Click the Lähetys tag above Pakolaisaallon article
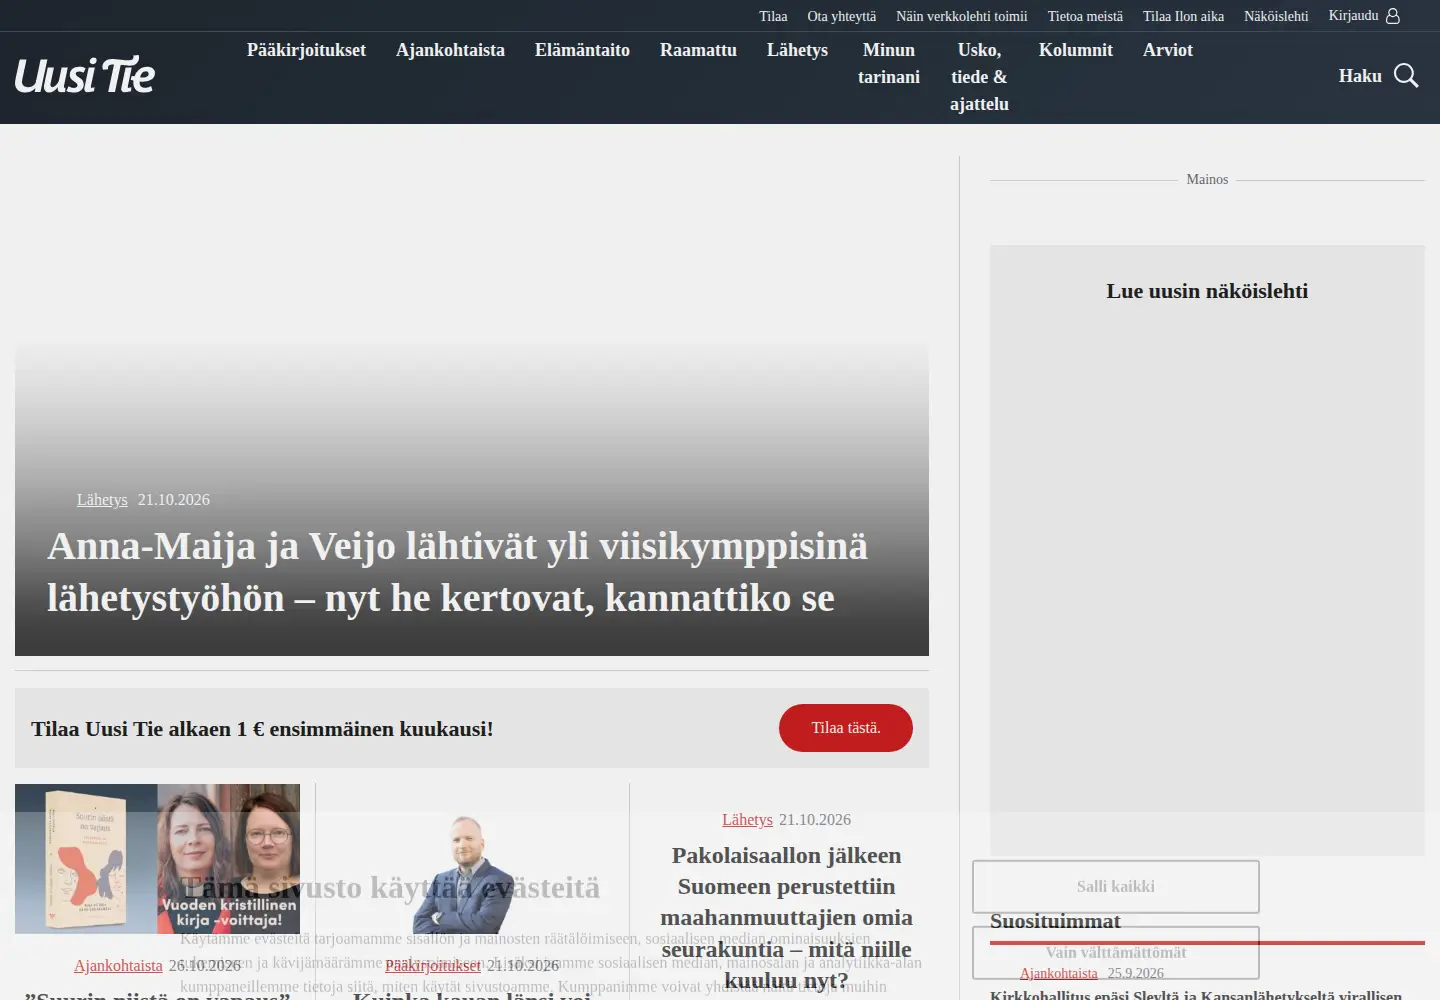 747,820
